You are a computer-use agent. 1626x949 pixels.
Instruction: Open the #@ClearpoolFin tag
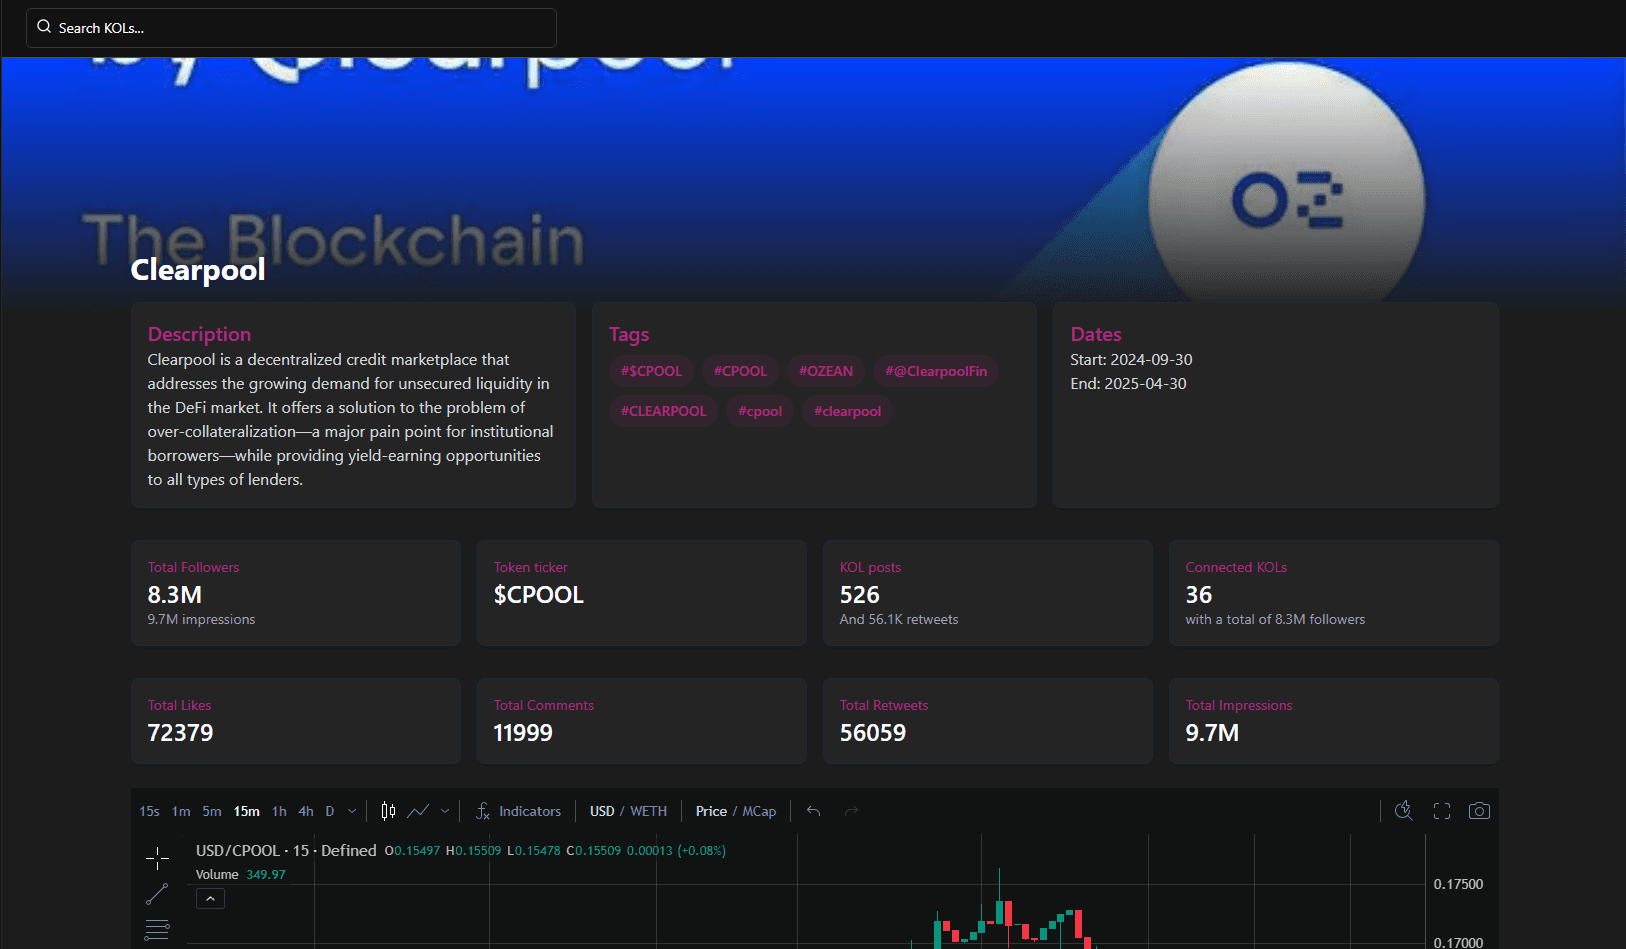[935, 371]
